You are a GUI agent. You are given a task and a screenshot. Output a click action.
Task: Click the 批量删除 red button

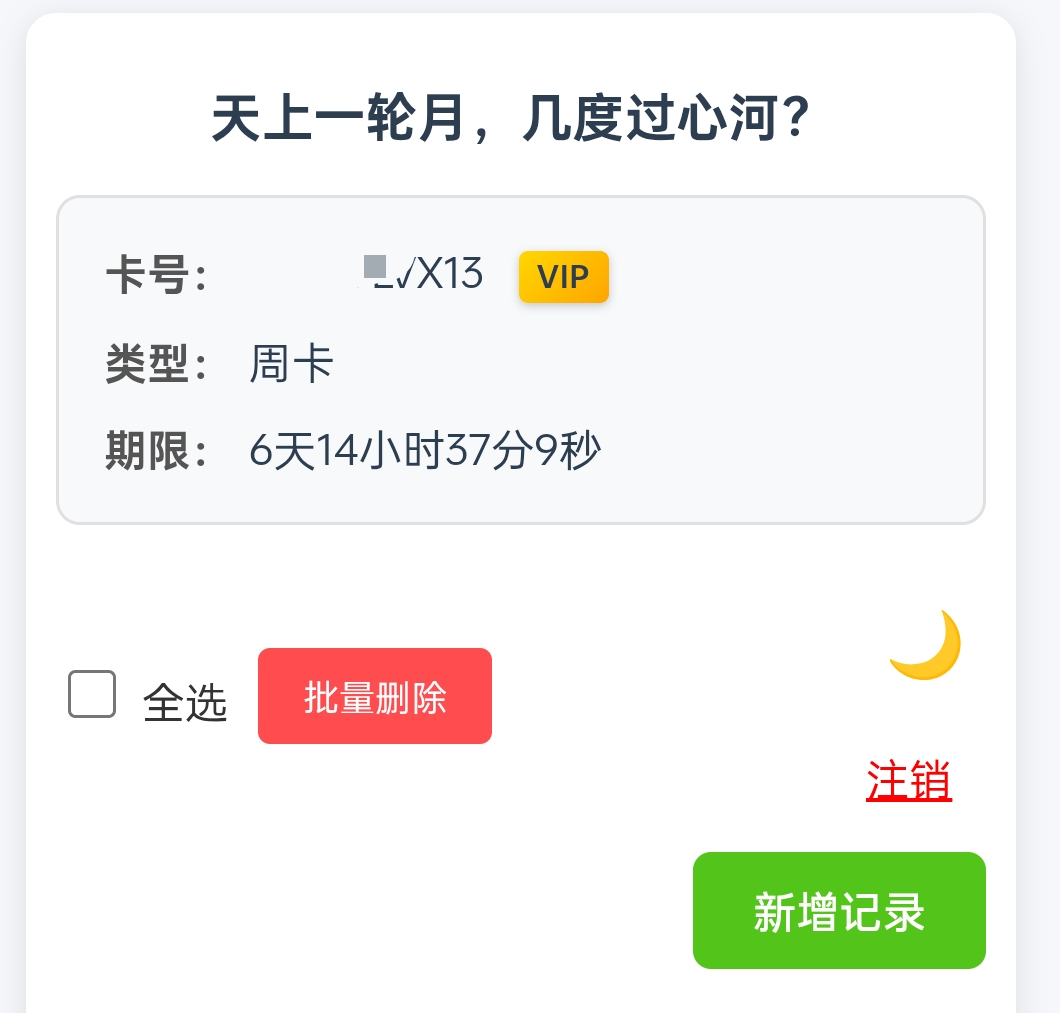click(374, 695)
